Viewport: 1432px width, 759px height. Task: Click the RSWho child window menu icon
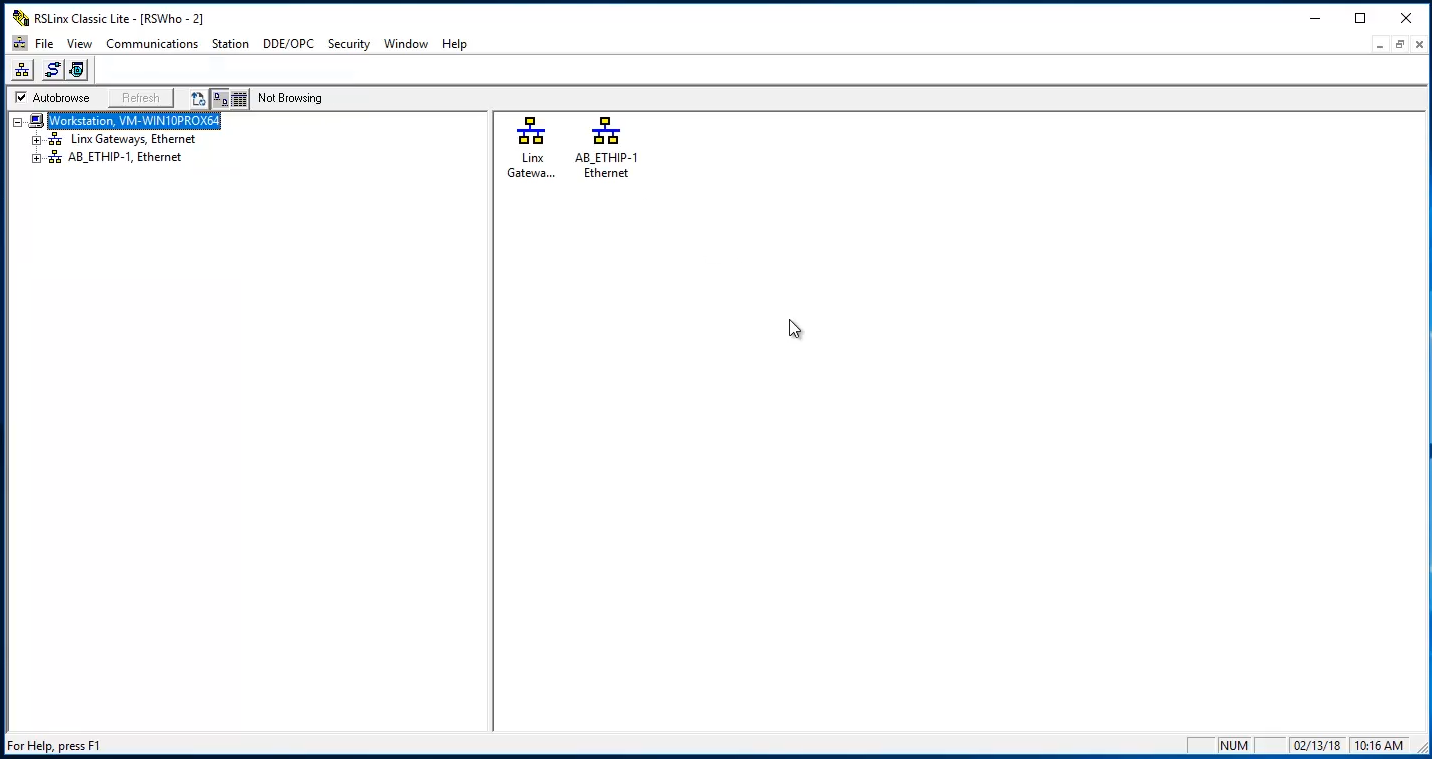(x=19, y=44)
